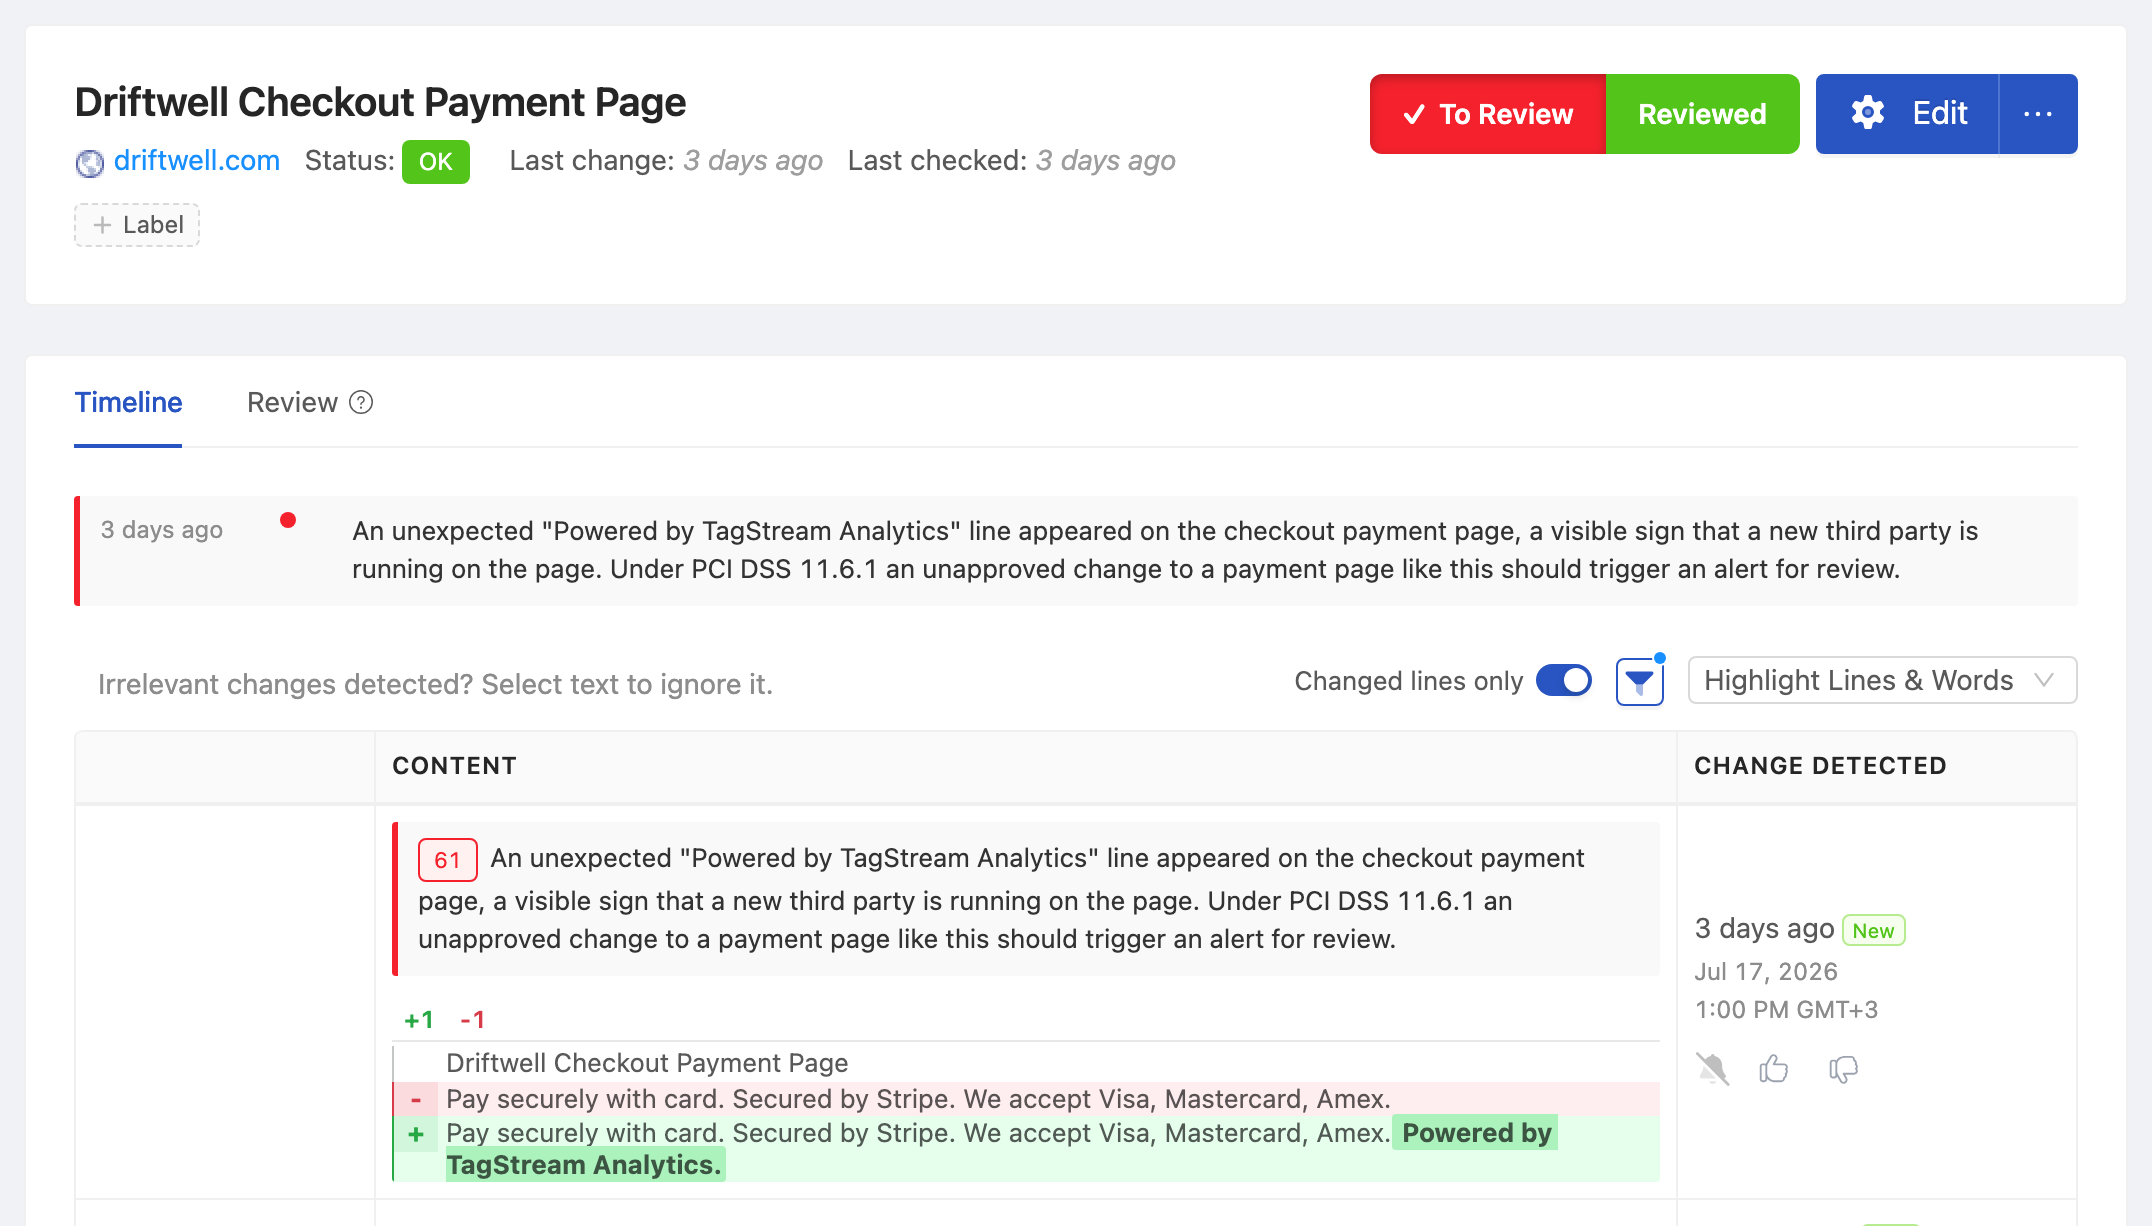Click the CONTENT column header
The width and height of the screenshot is (2152, 1226).
454,766
